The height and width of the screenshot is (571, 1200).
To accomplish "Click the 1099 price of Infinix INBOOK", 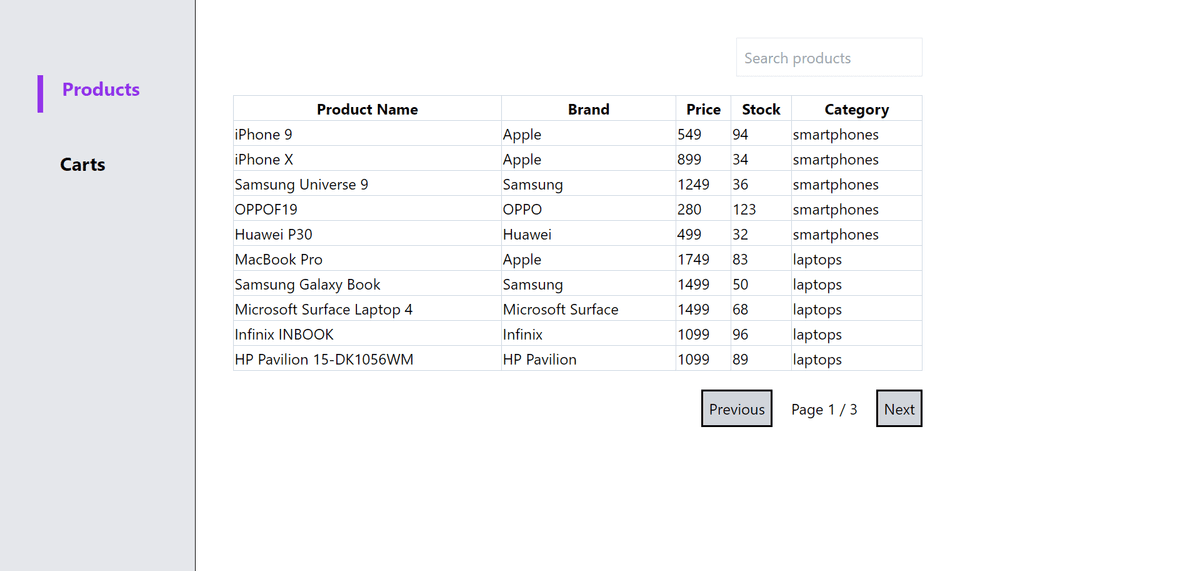I will click(693, 334).
